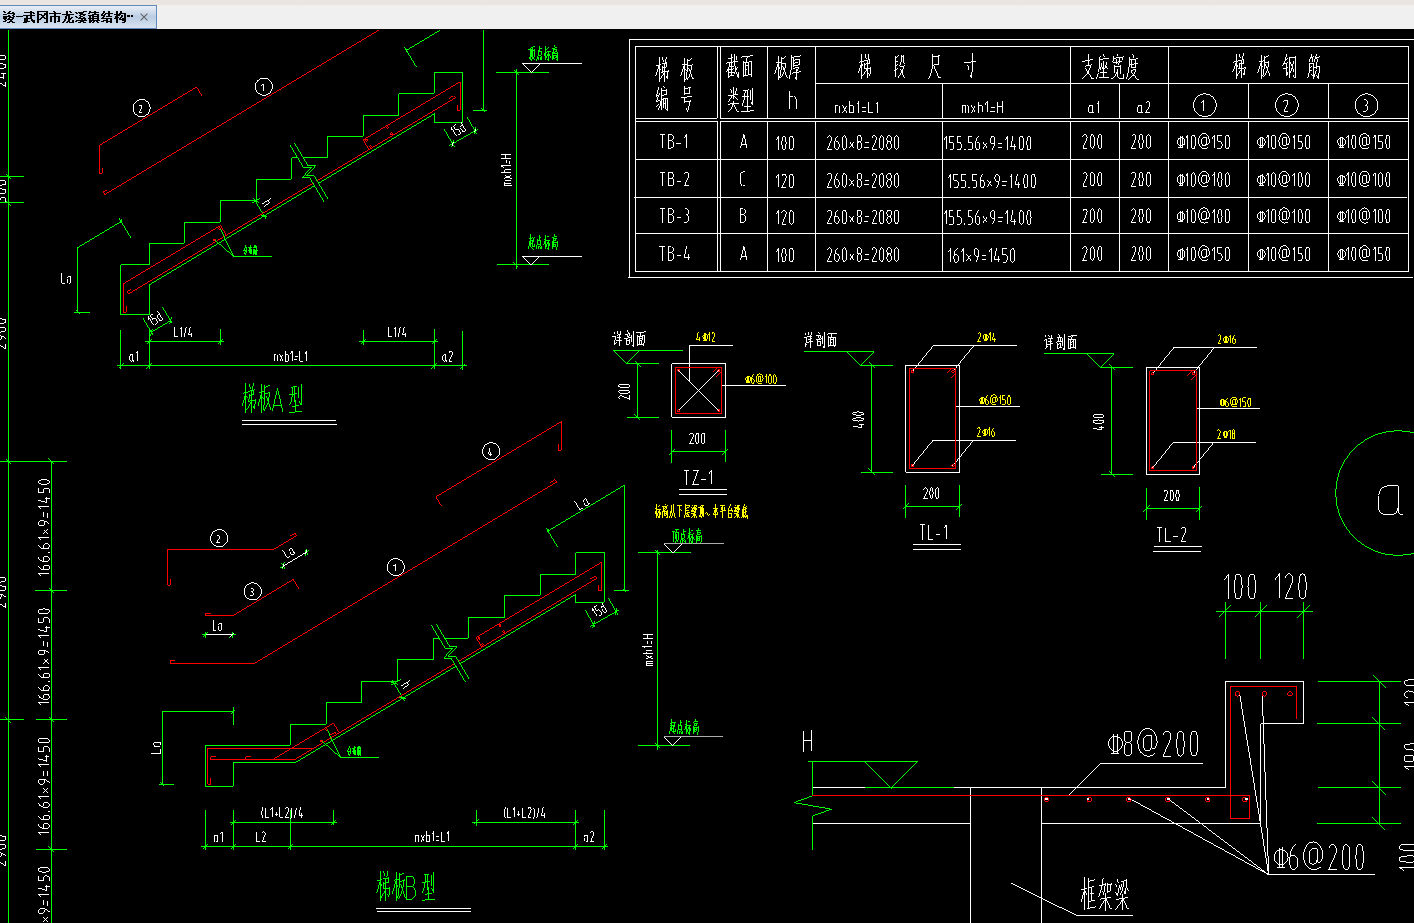Click the H elevation marker text

(807, 741)
